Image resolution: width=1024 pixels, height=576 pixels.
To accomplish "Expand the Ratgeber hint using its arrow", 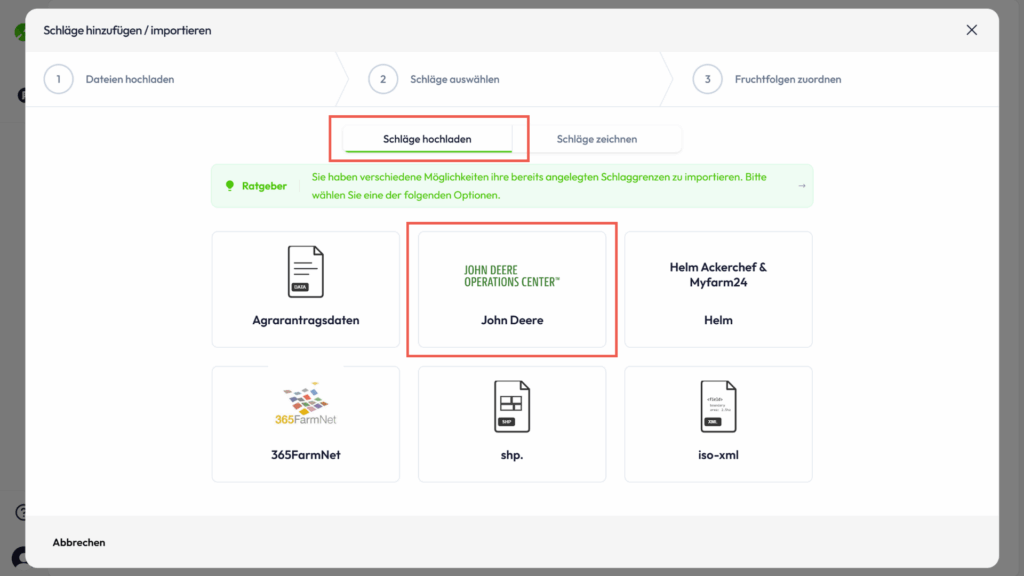I will [x=801, y=186].
